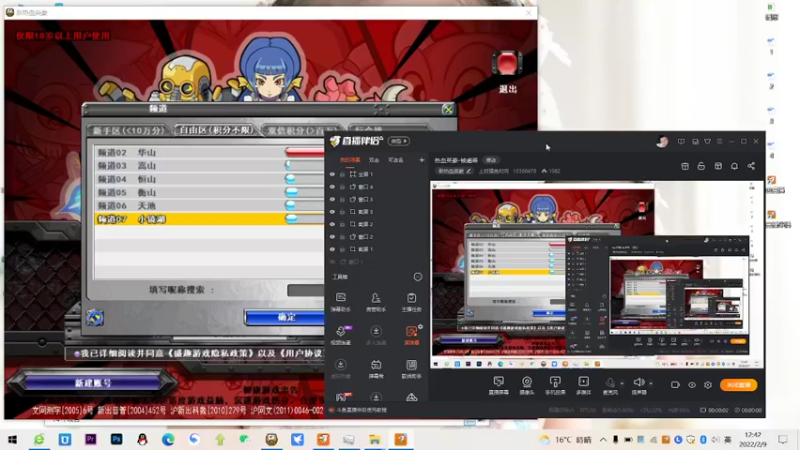This screenshot has width=800, height=450.
Task: Add a screen capture source from bottom bar
Action: [498, 385]
